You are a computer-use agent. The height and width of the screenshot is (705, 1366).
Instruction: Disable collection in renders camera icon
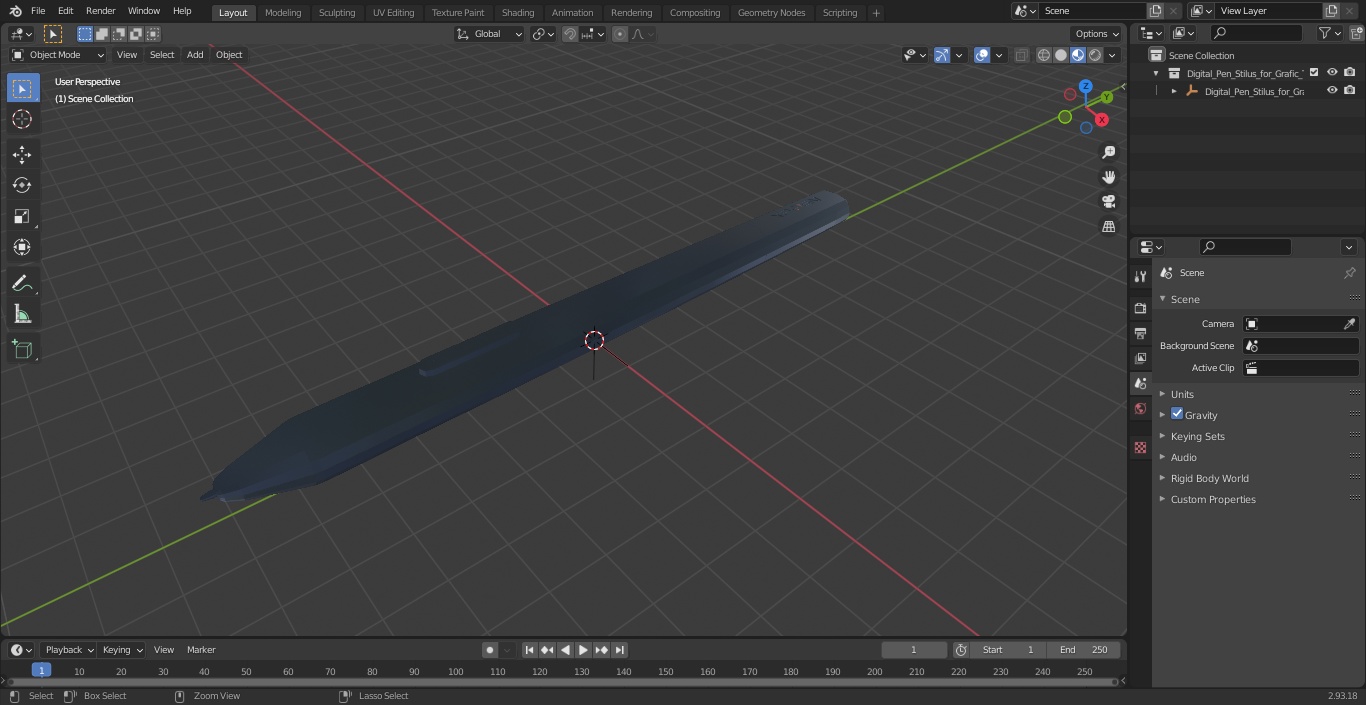pos(1350,73)
